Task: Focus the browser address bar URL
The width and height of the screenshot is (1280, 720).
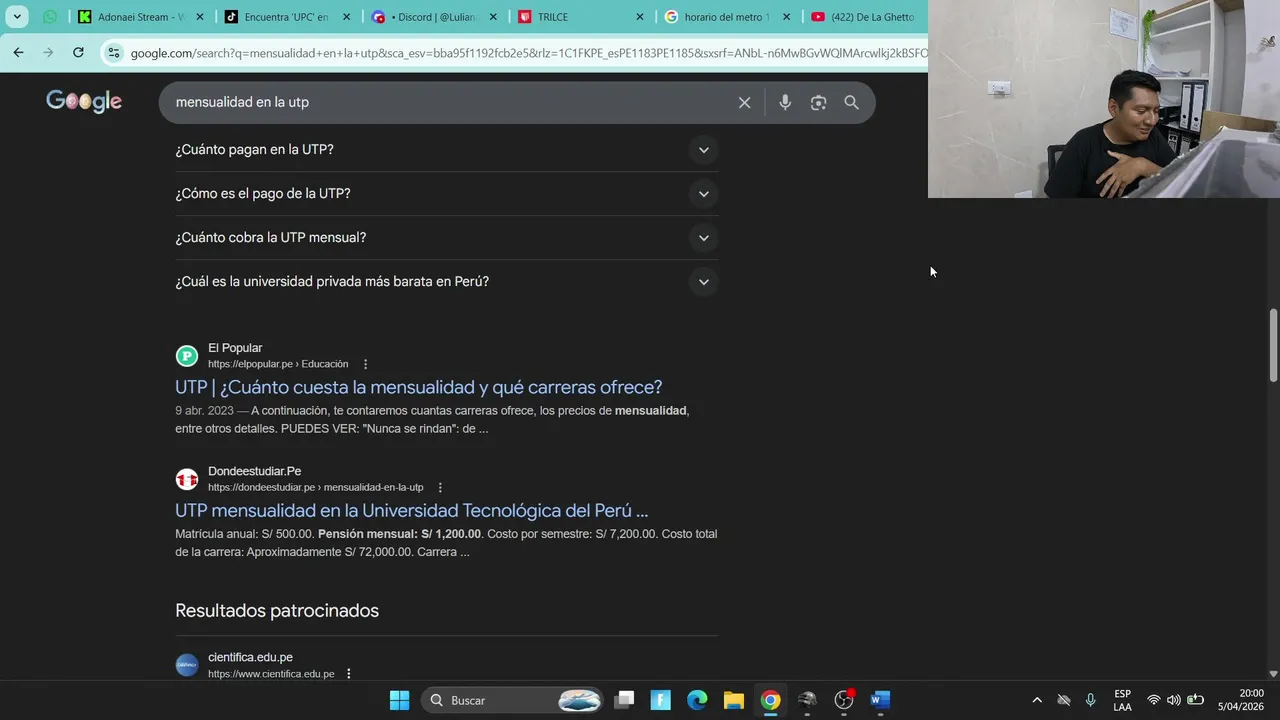Action: pyautogui.click(x=528, y=53)
